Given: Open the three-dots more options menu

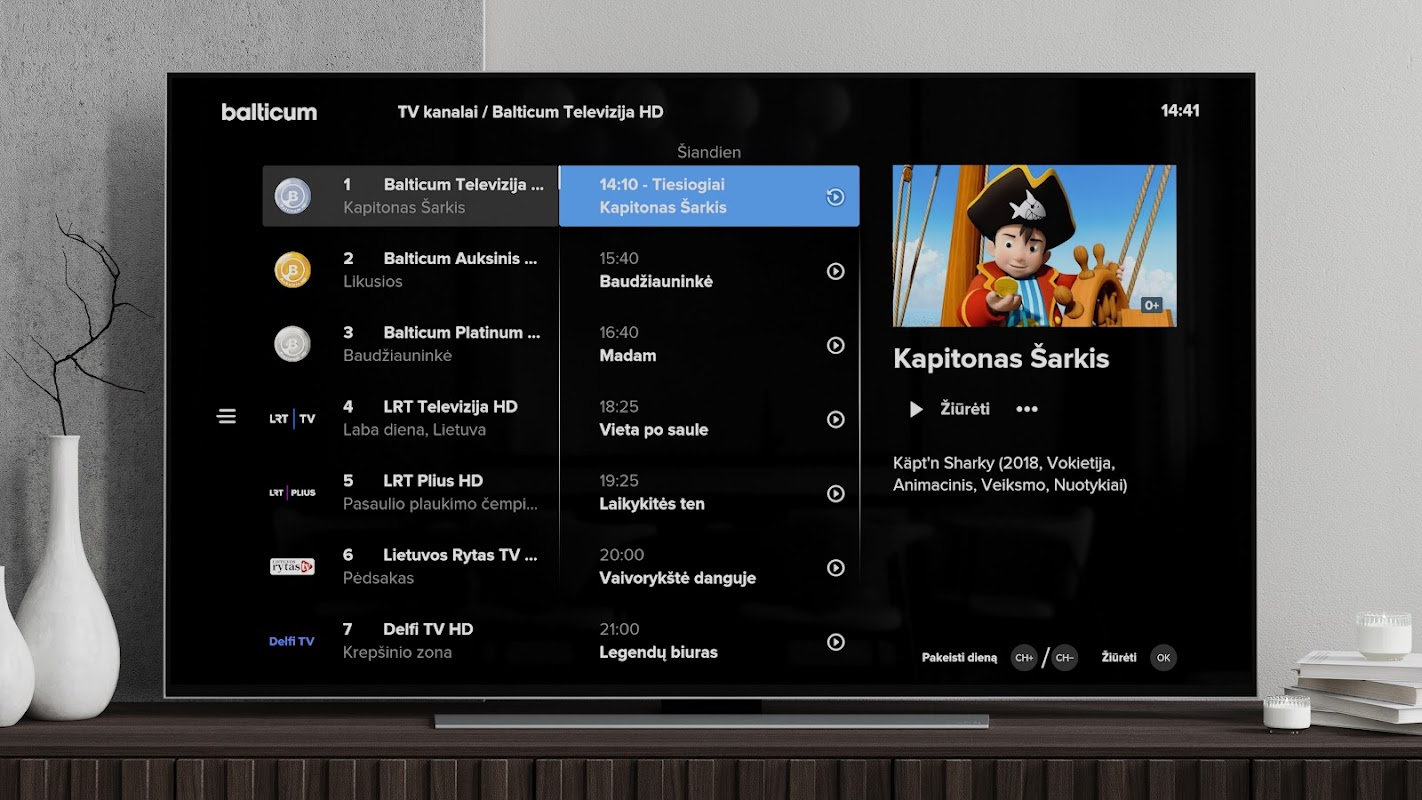Looking at the screenshot, I should pos(1027,409).
